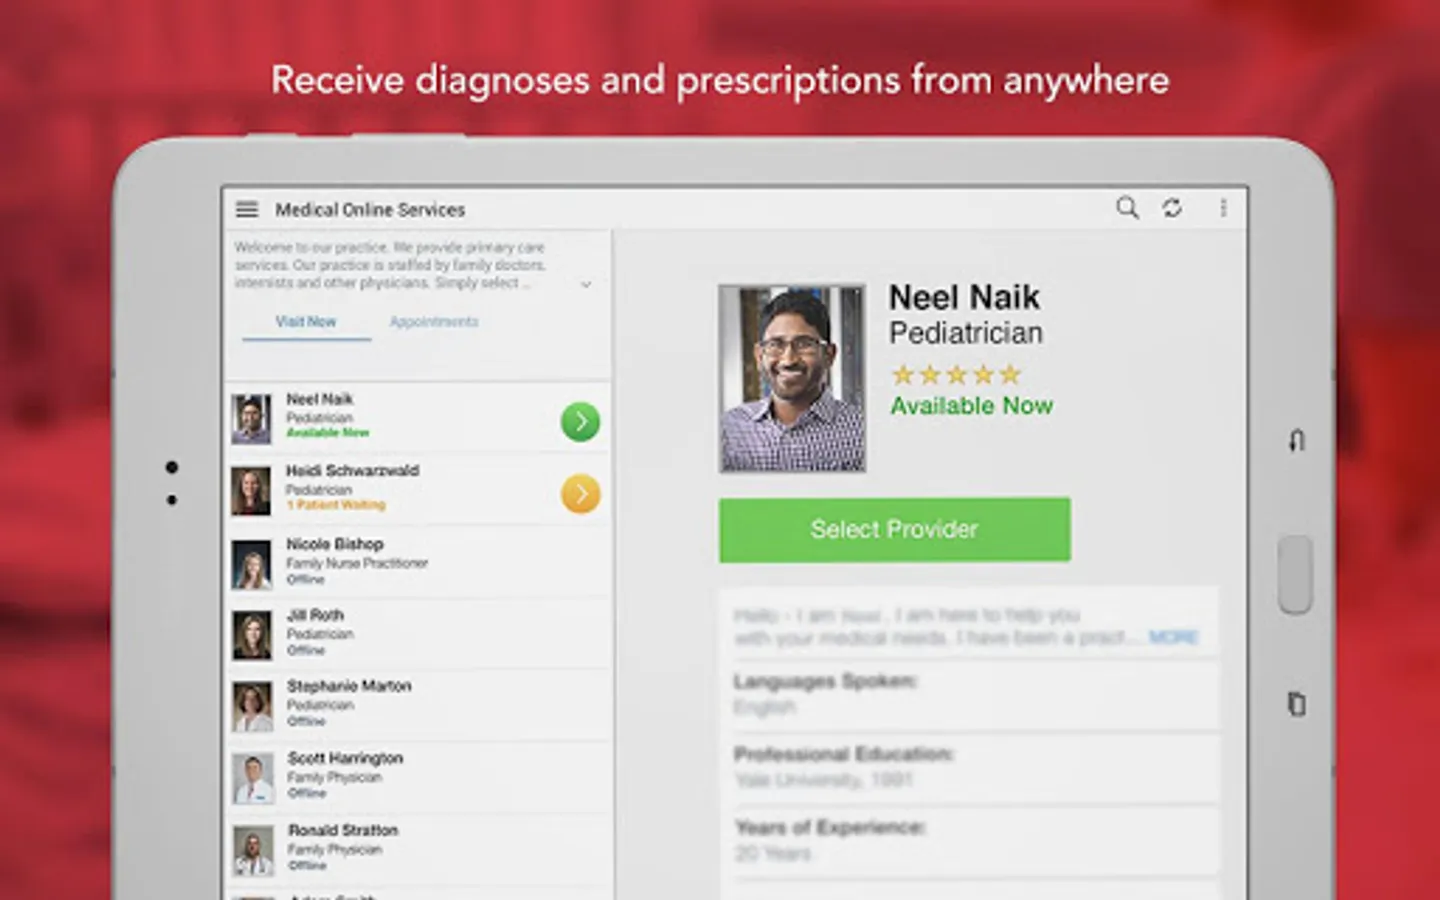Image resolution: width=1440 pixels, height=900 pixels.
Task: Tap the tablet back navigation icon
Action: pos(1297,440)
